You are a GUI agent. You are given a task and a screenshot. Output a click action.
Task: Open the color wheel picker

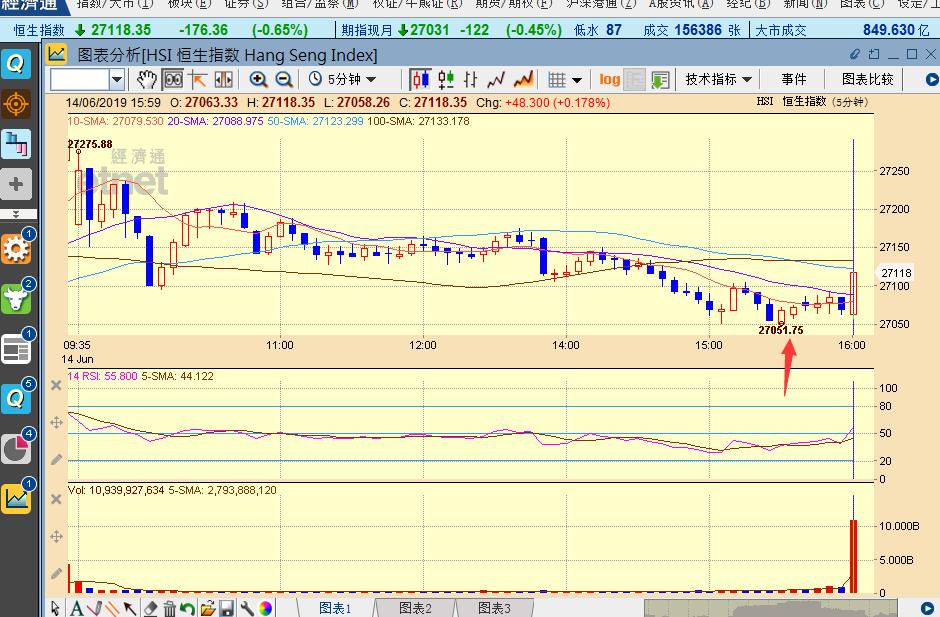pyautogui.click(x=266, y=608)
